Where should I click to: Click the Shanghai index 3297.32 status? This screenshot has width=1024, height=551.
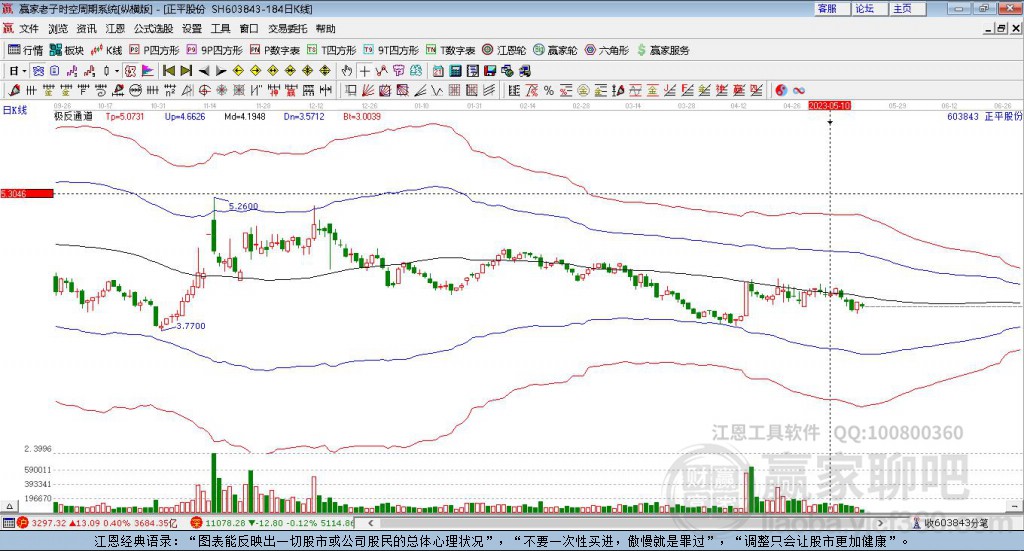[97, 523]
